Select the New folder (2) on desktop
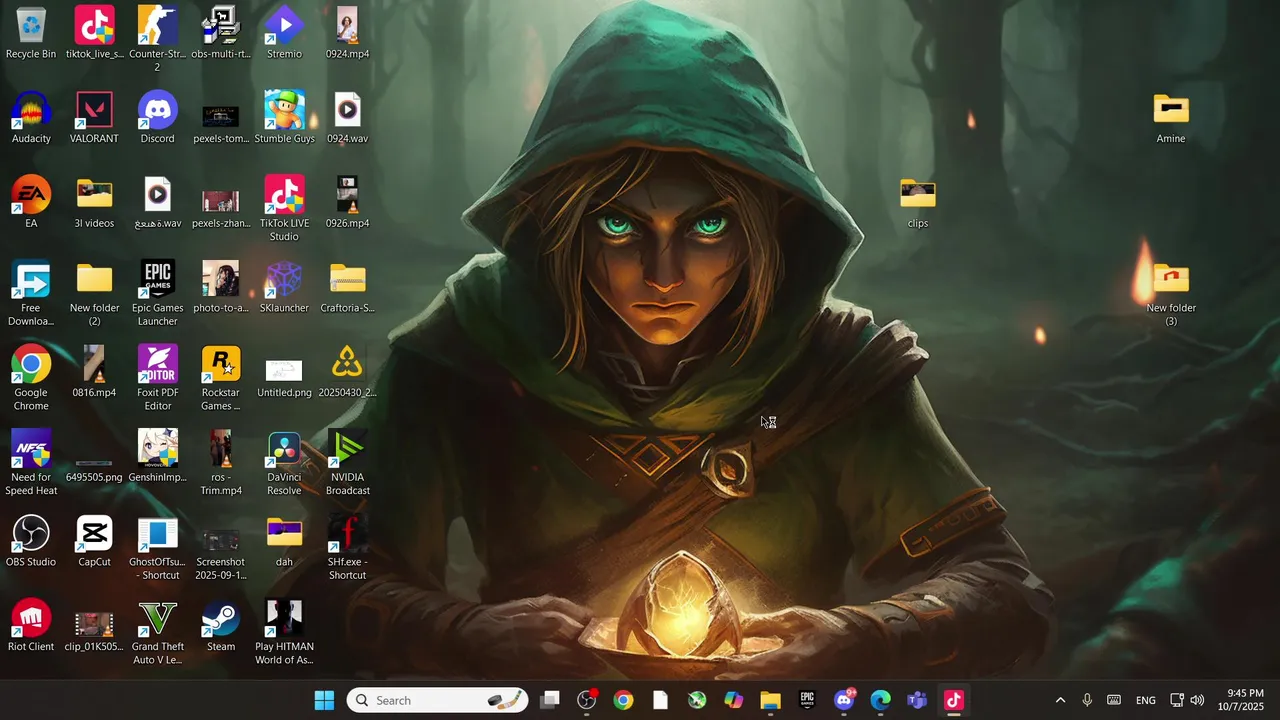The image size is (1280, 720). pyautogui.click(x=94, y=293)
